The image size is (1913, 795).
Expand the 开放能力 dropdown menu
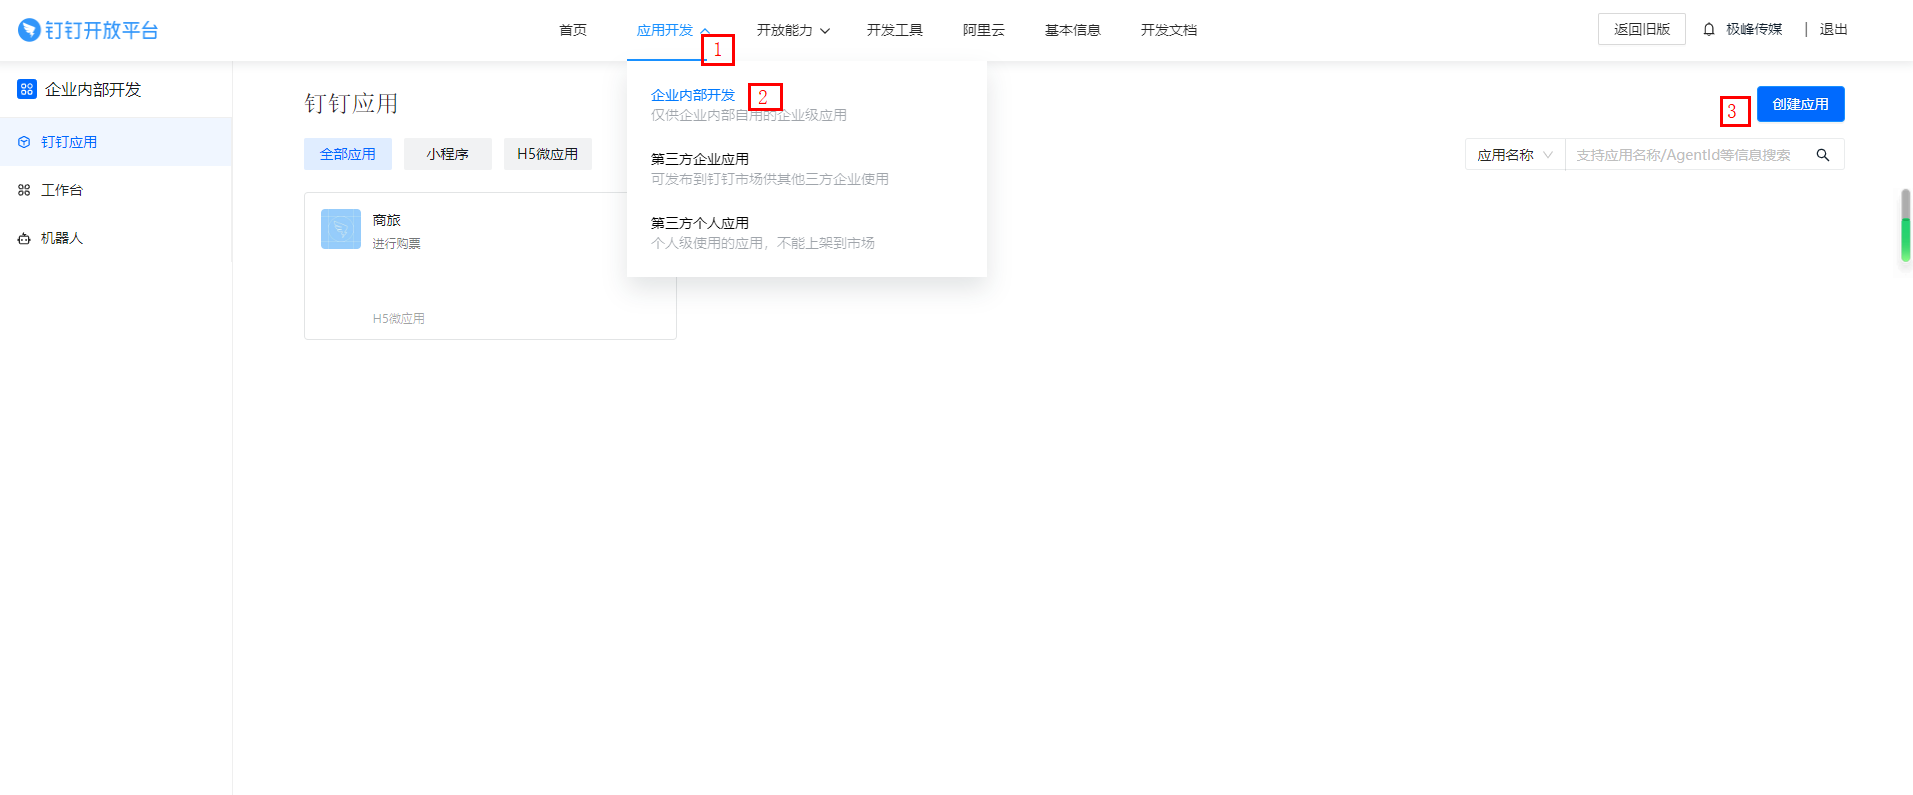(x=793, y=30)
